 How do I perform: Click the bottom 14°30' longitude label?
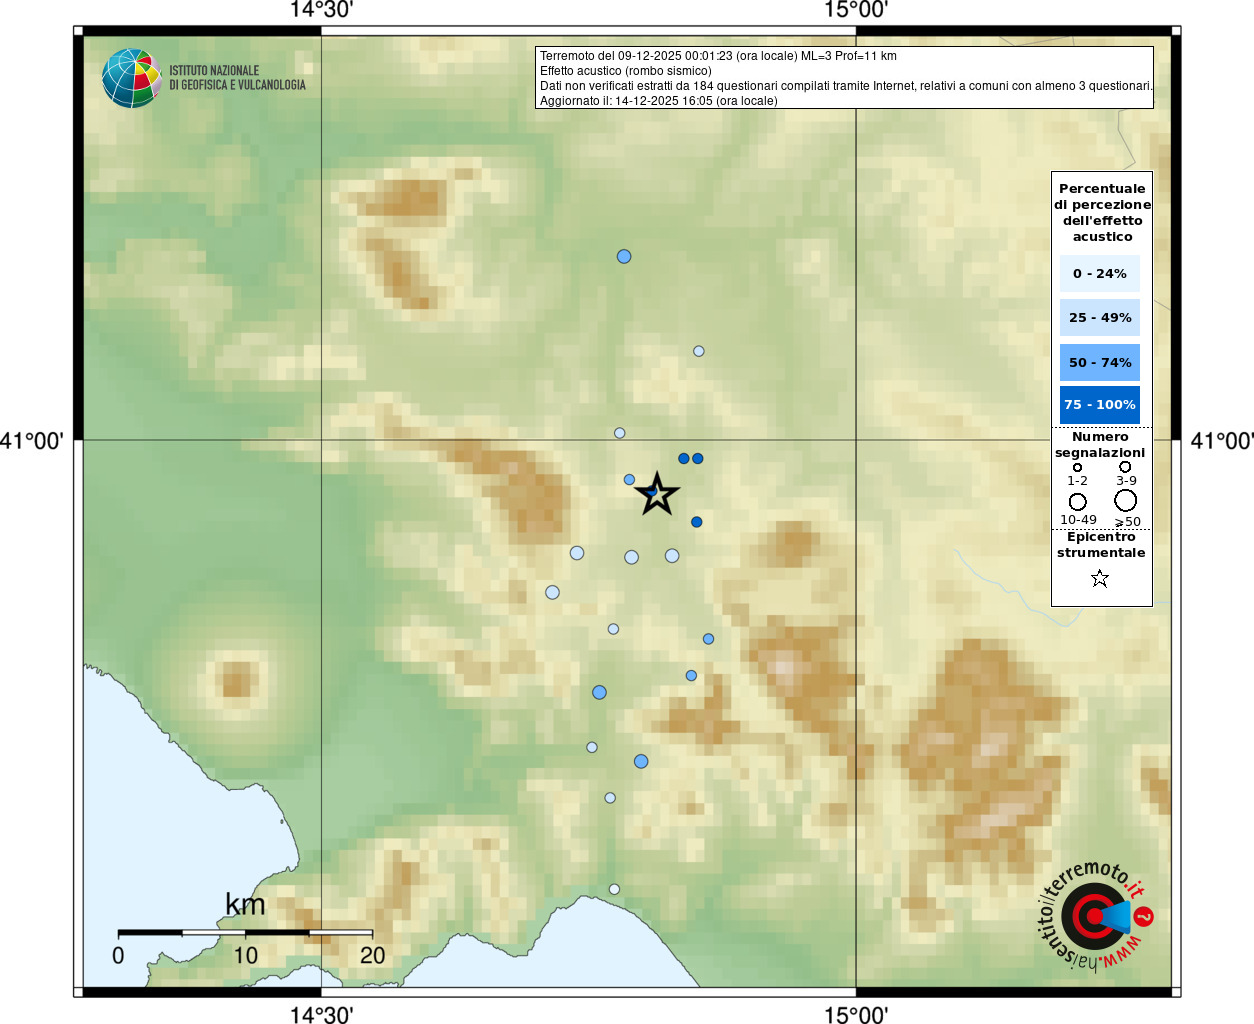click(x=321, y=1014)
